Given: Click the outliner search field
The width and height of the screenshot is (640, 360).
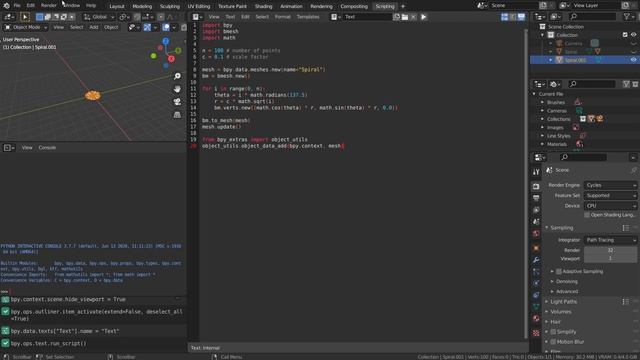Looking at the screenshot, I should pos(593,16).
